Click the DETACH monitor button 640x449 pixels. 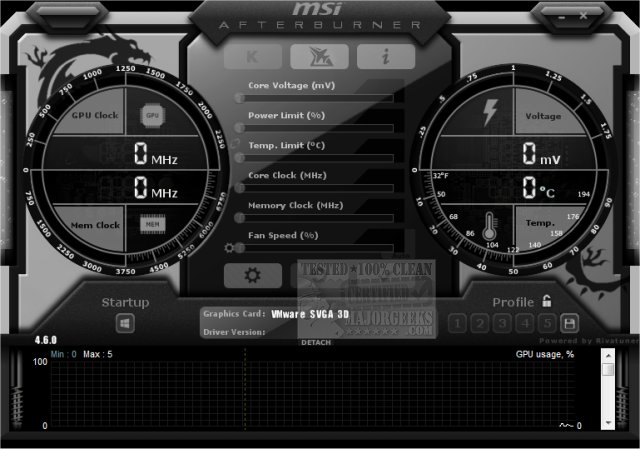pos(316,342)
